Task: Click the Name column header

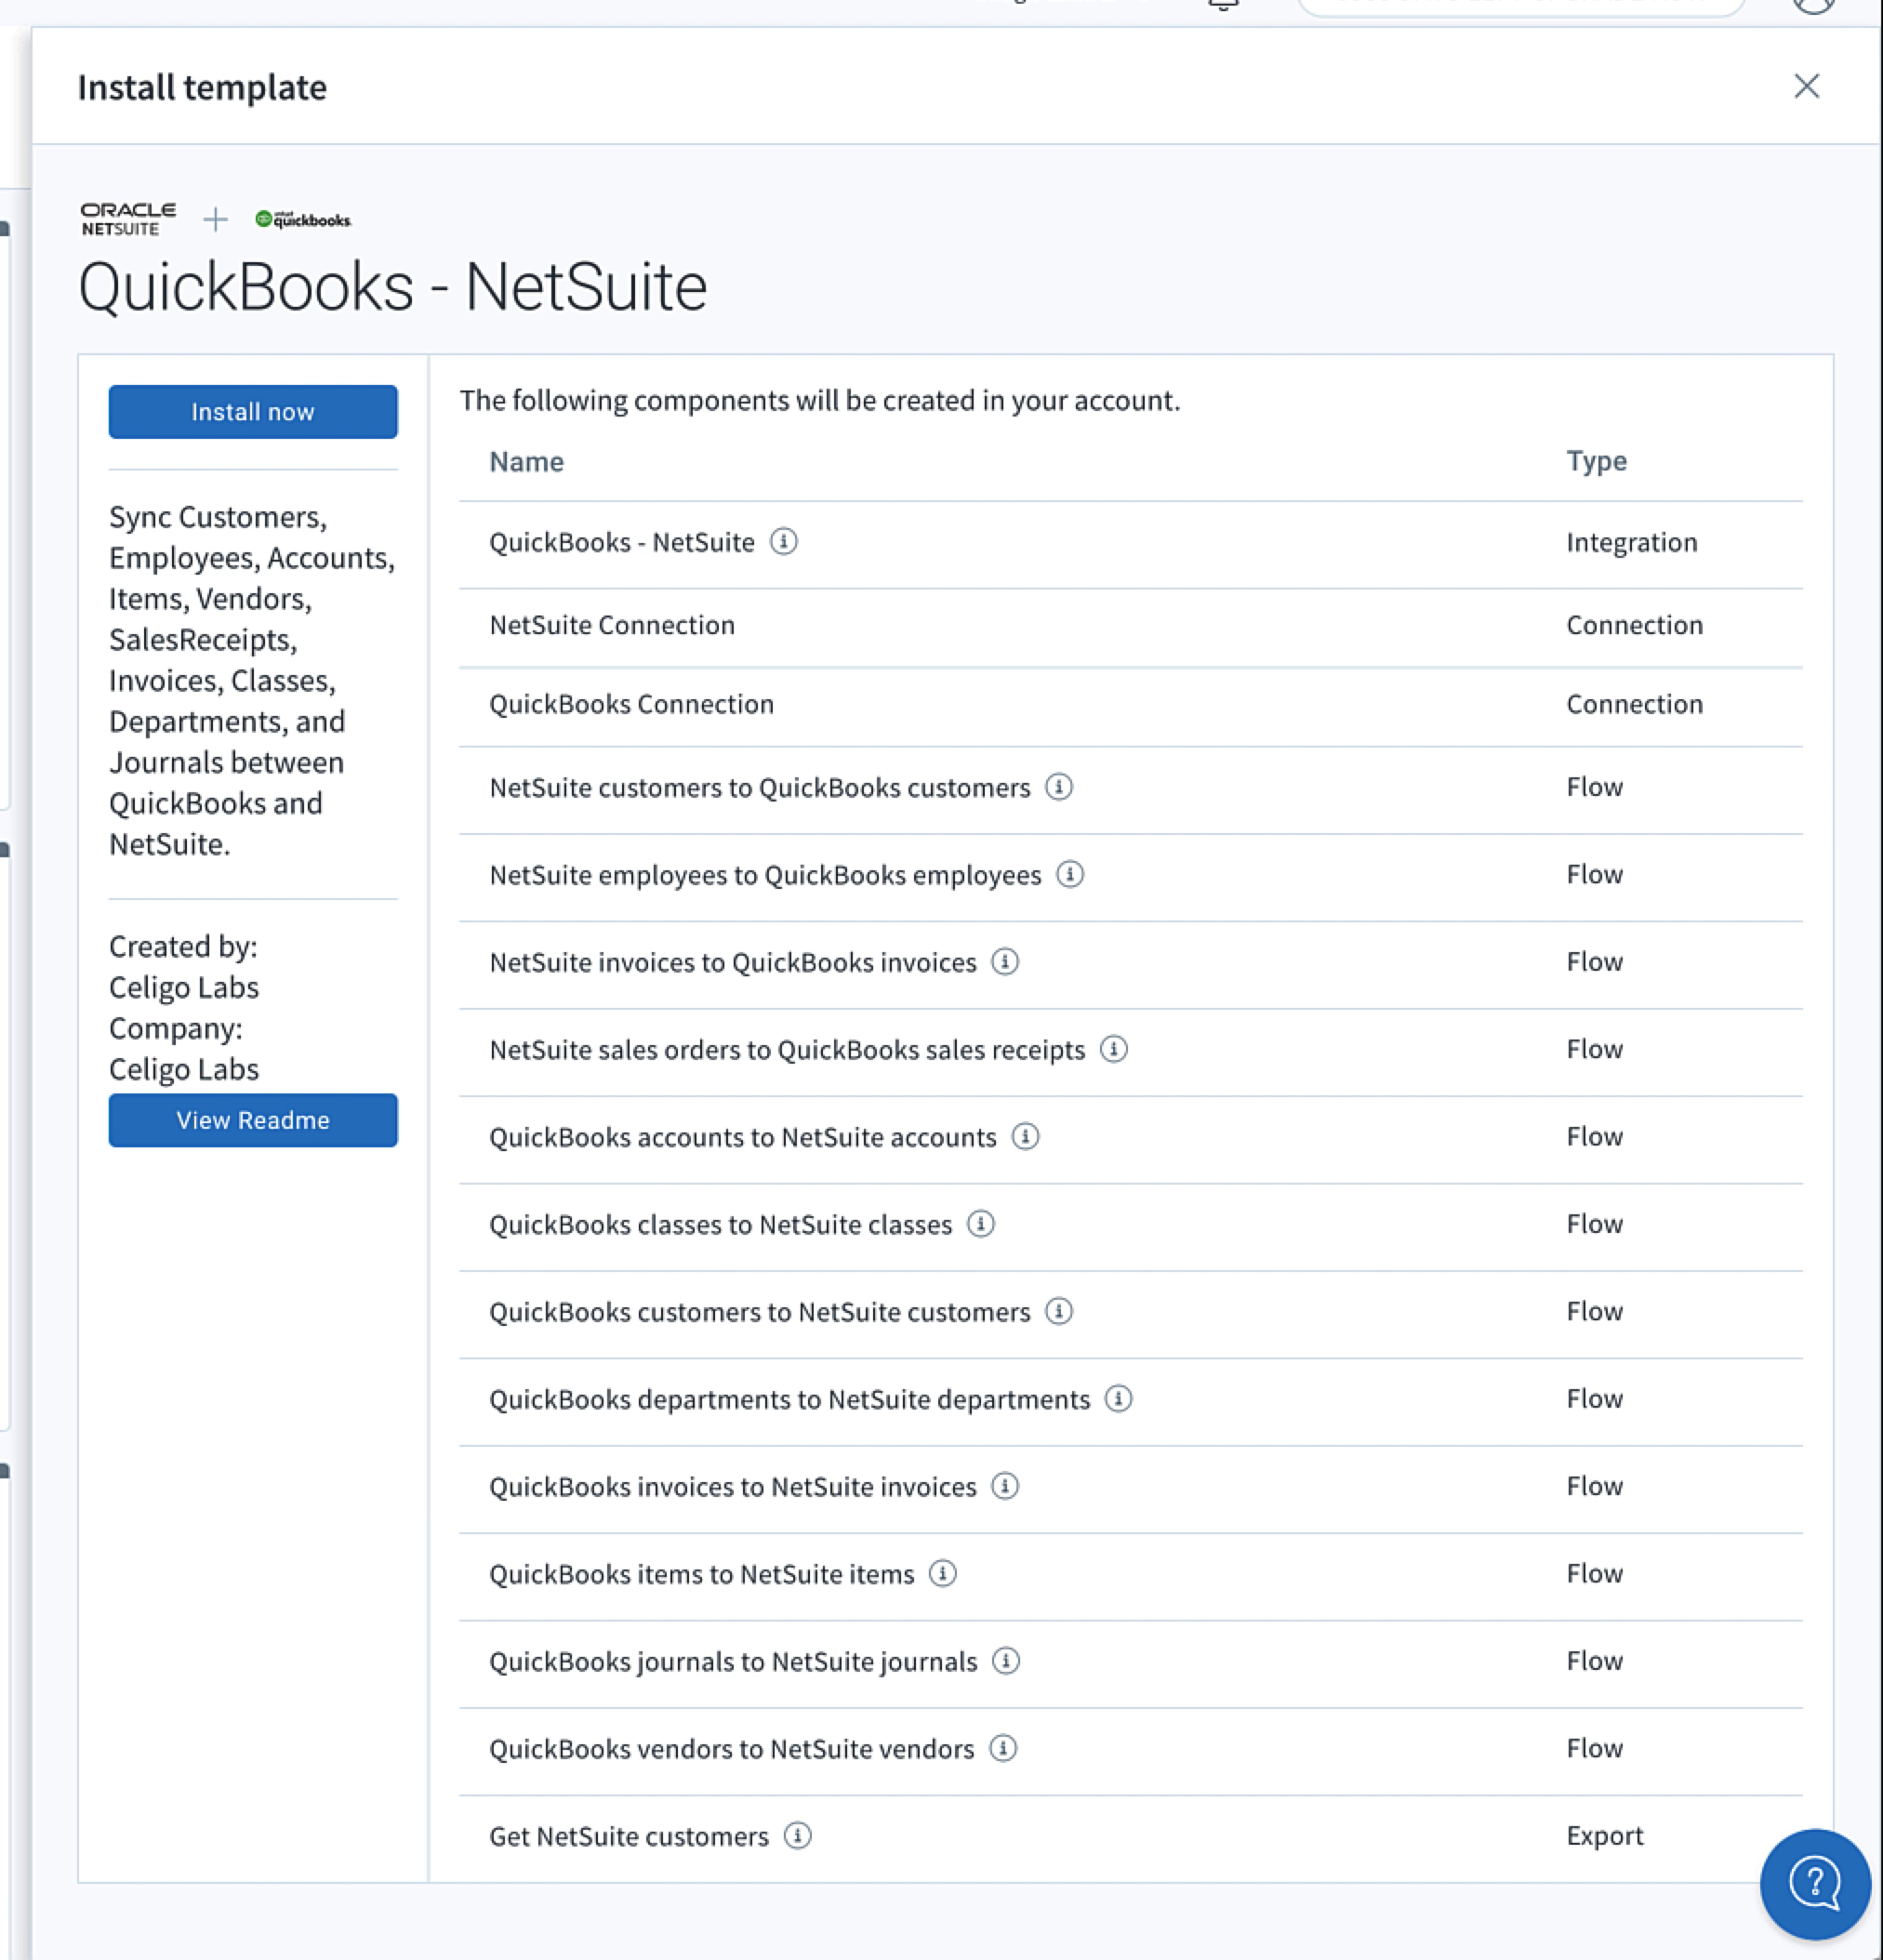Action: [x=527, y=462]
